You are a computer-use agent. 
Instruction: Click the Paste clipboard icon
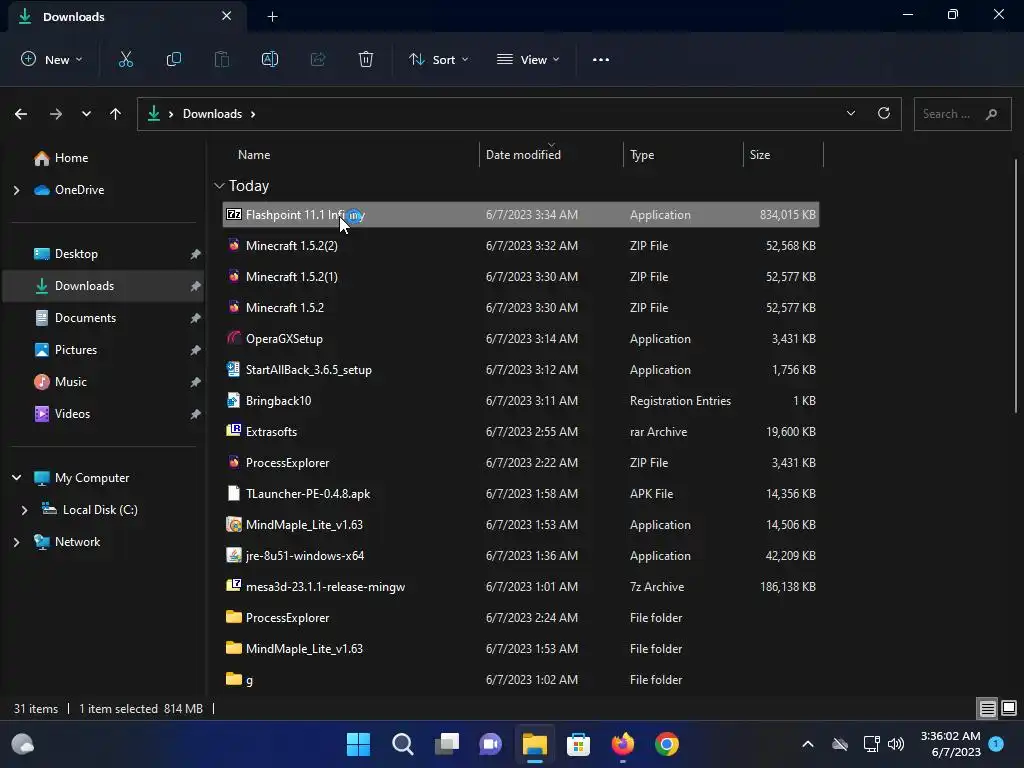click(222, 59)
